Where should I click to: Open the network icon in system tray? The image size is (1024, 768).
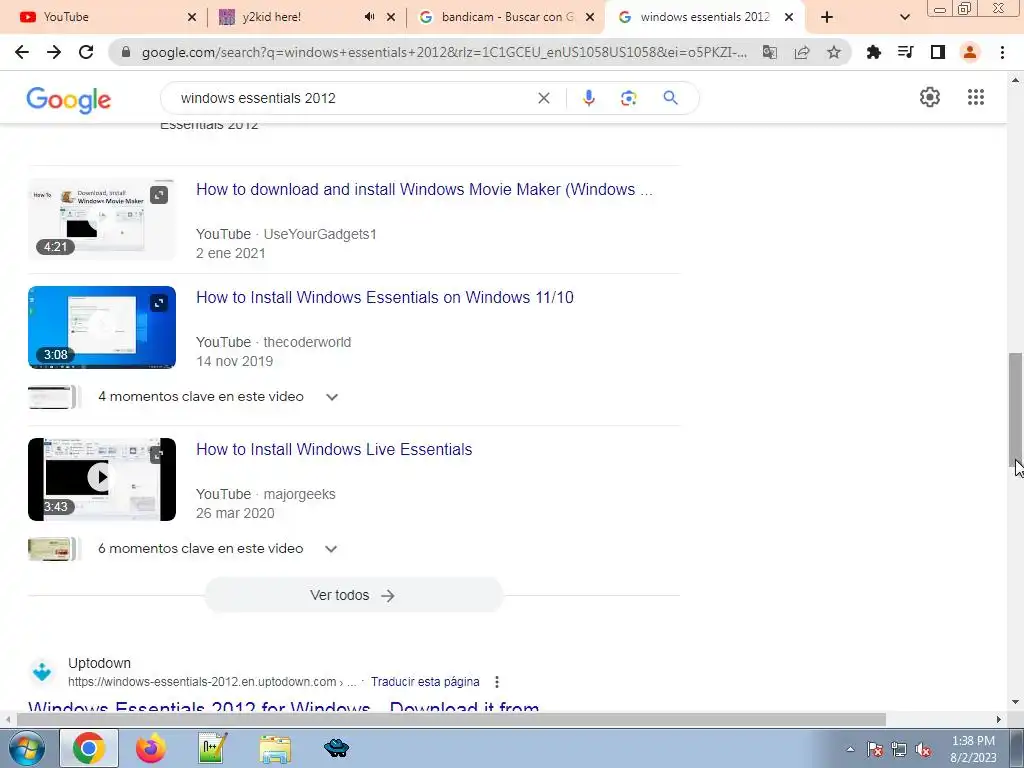[x=899, y=750]
